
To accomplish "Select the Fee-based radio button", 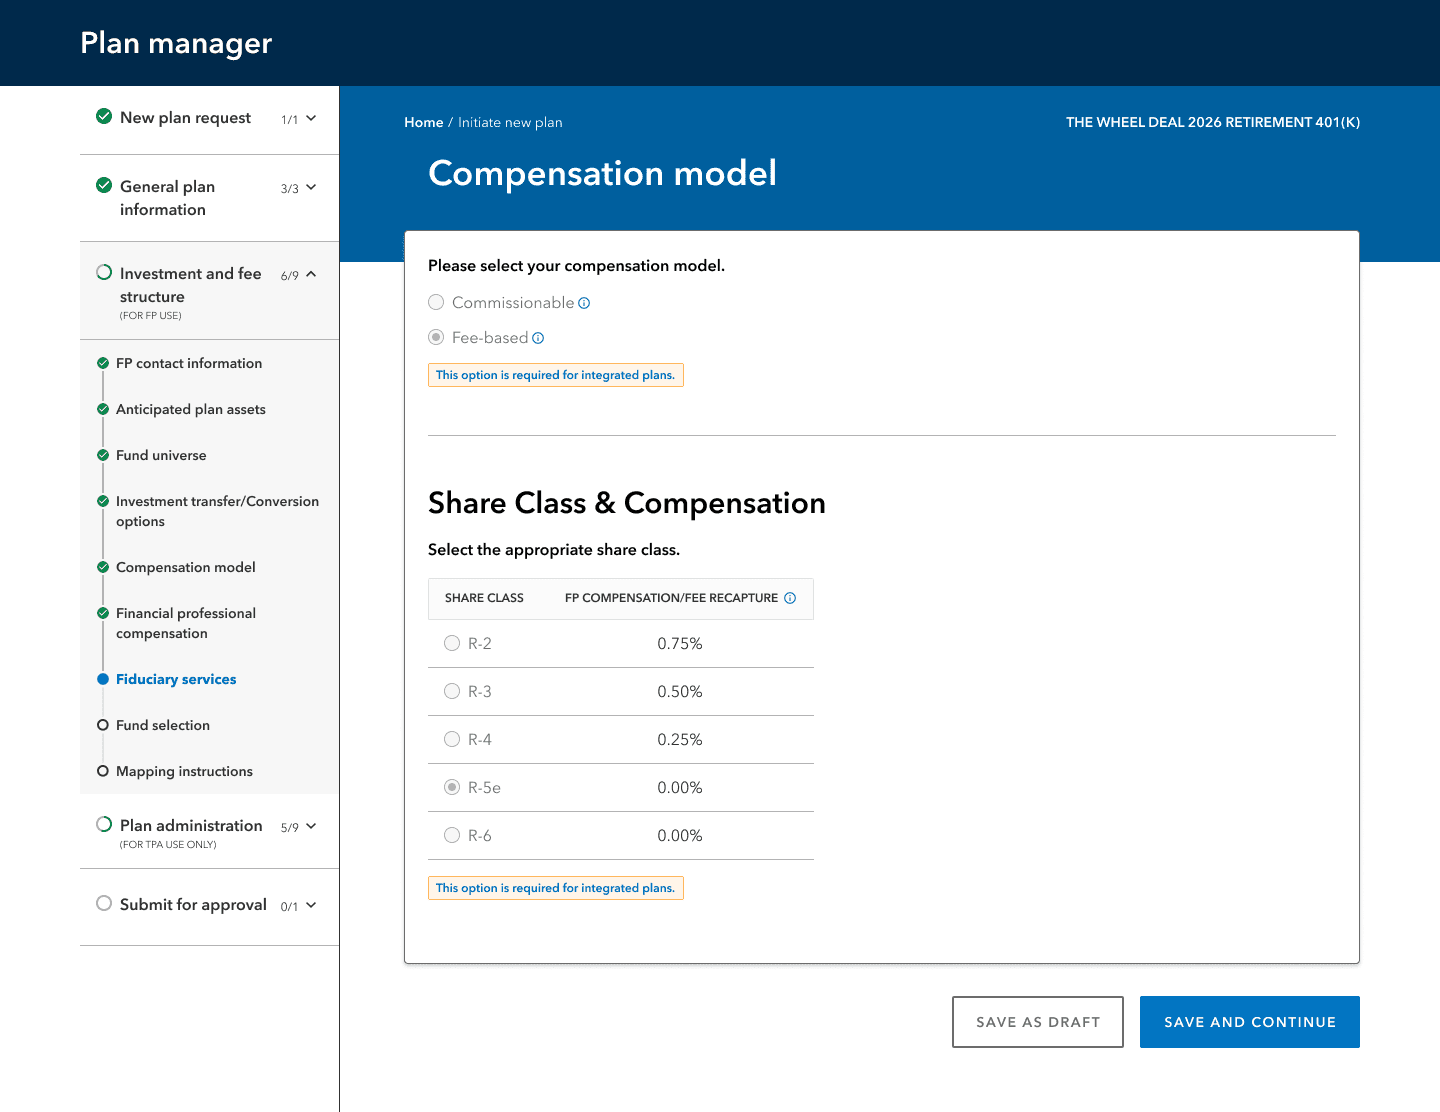I will tap(436, 337).
